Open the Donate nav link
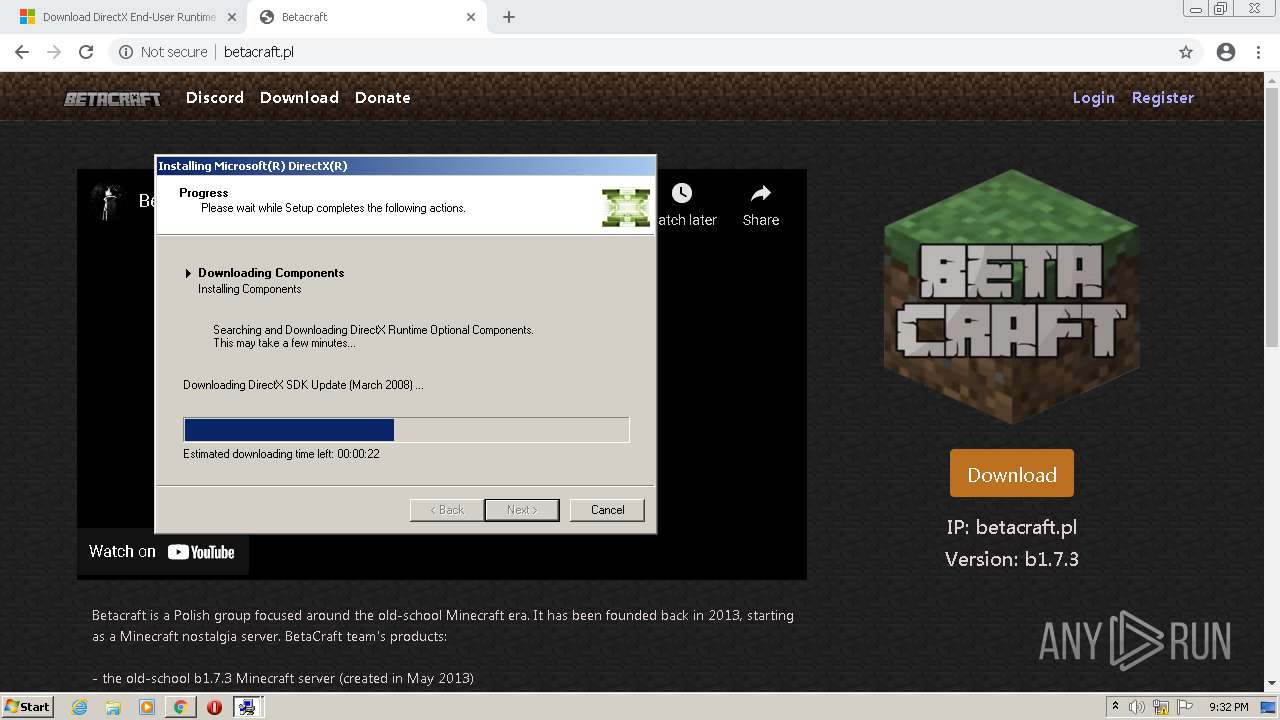The height and width of the screenshot is (720, 1280). point(383,98)
